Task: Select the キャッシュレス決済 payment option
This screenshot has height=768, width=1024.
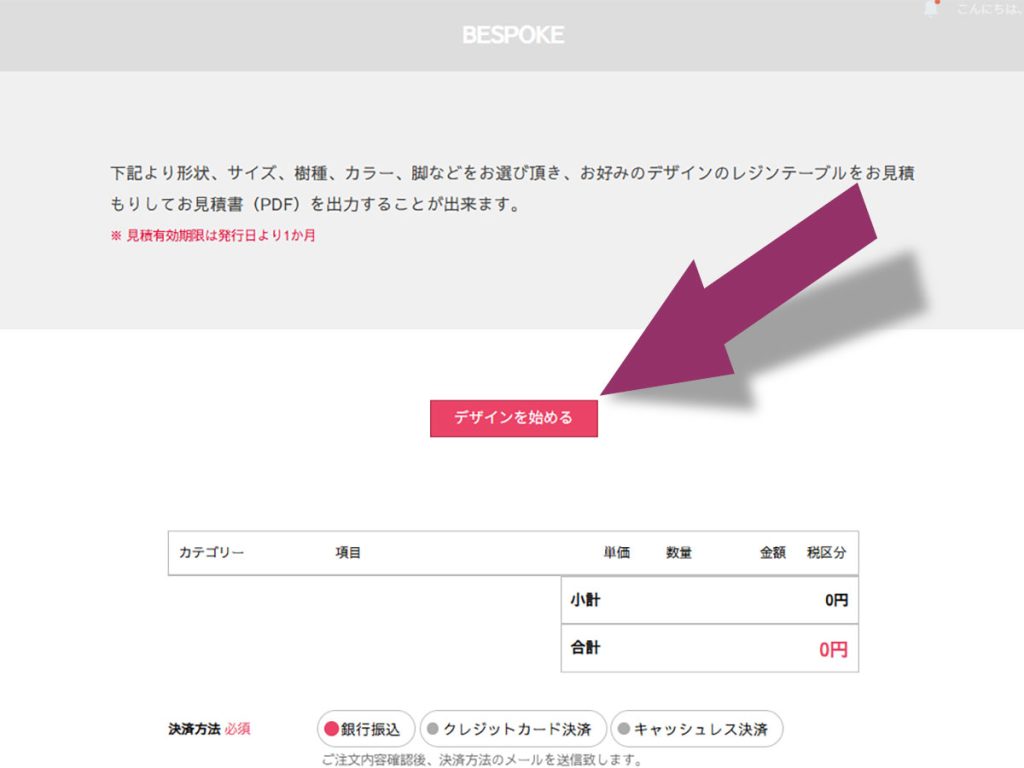Action: pos(696,729)
